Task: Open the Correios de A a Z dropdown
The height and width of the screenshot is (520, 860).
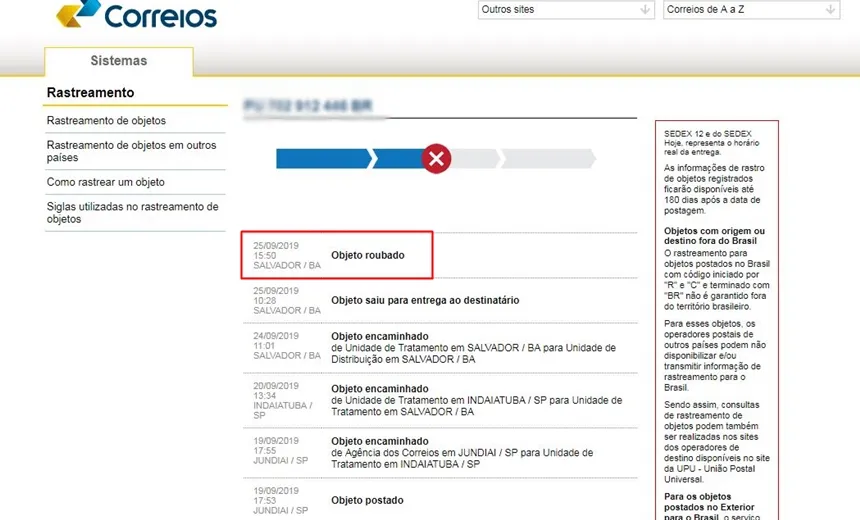Action: (751, 9)
